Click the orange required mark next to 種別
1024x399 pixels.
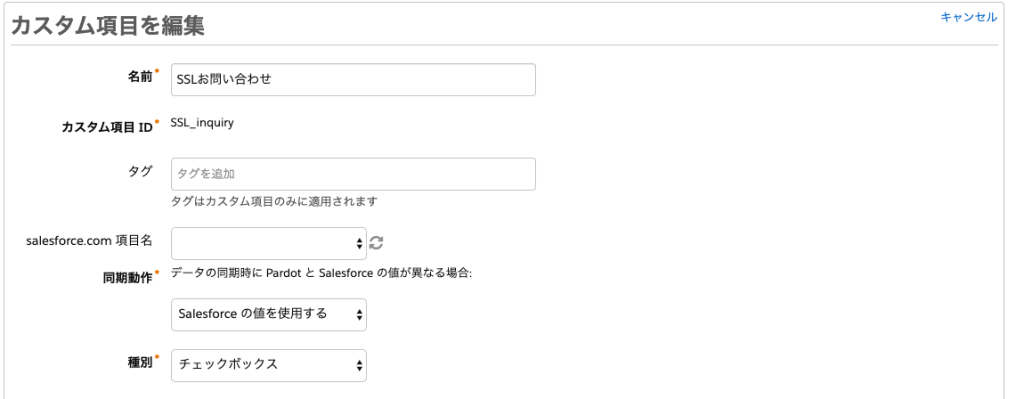tap(157, 357)
